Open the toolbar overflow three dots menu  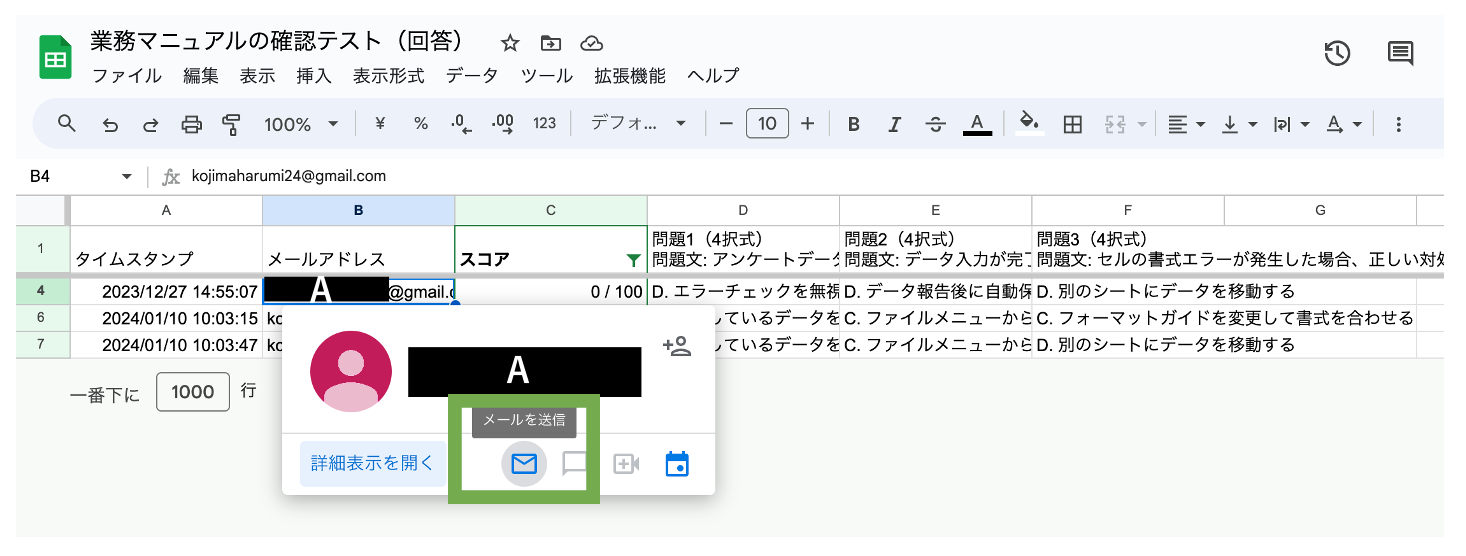1398,124
